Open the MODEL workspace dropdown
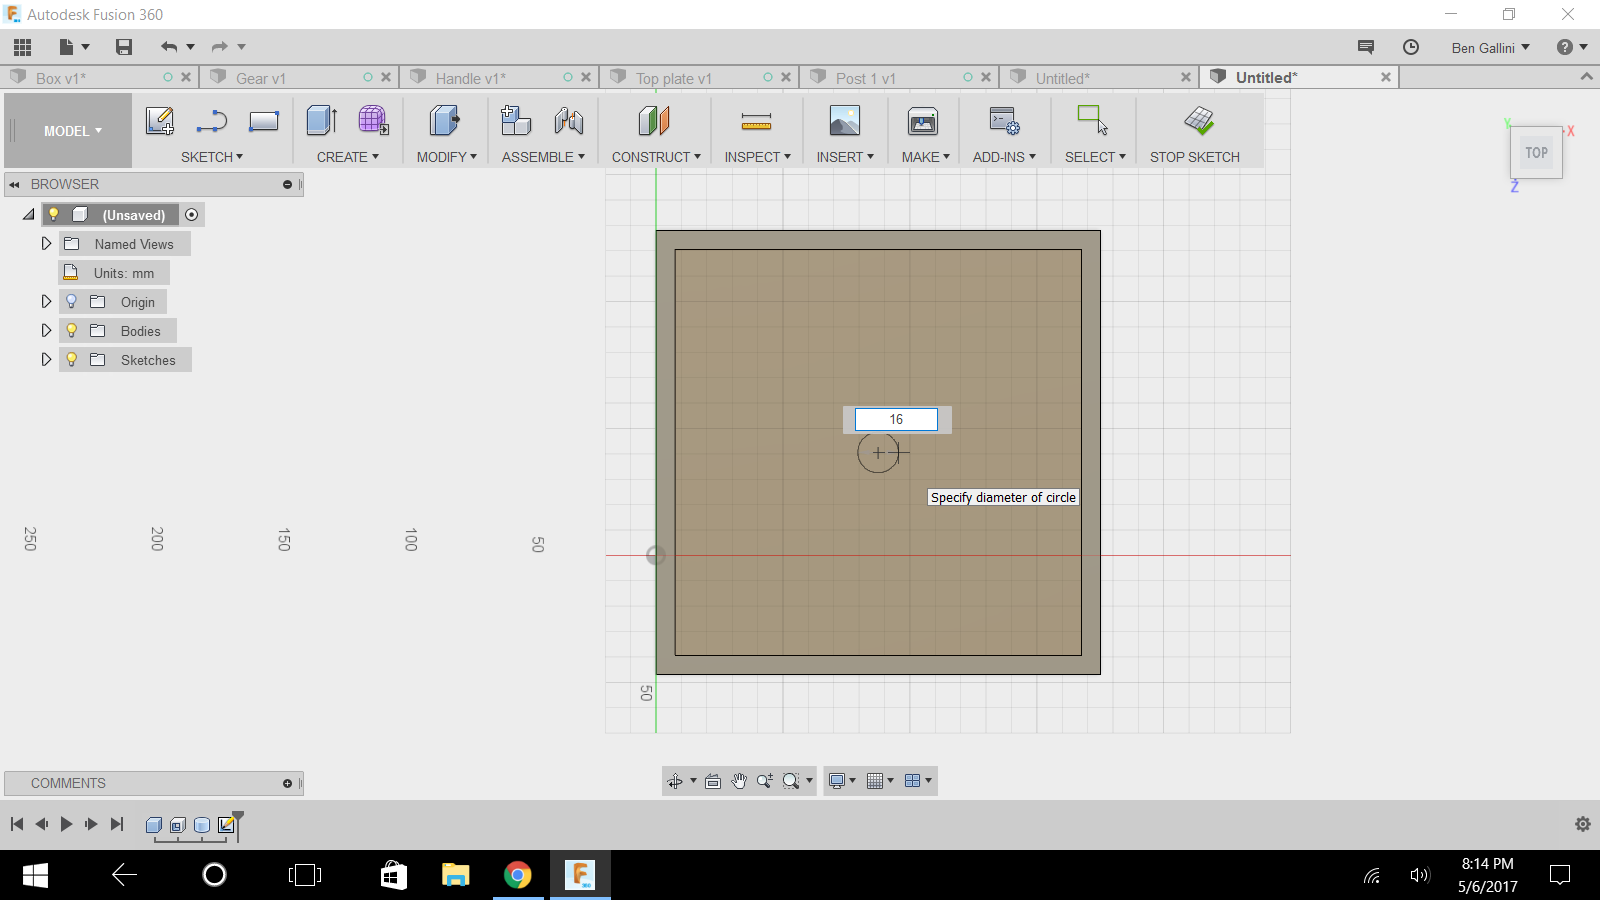 (73, 131)
